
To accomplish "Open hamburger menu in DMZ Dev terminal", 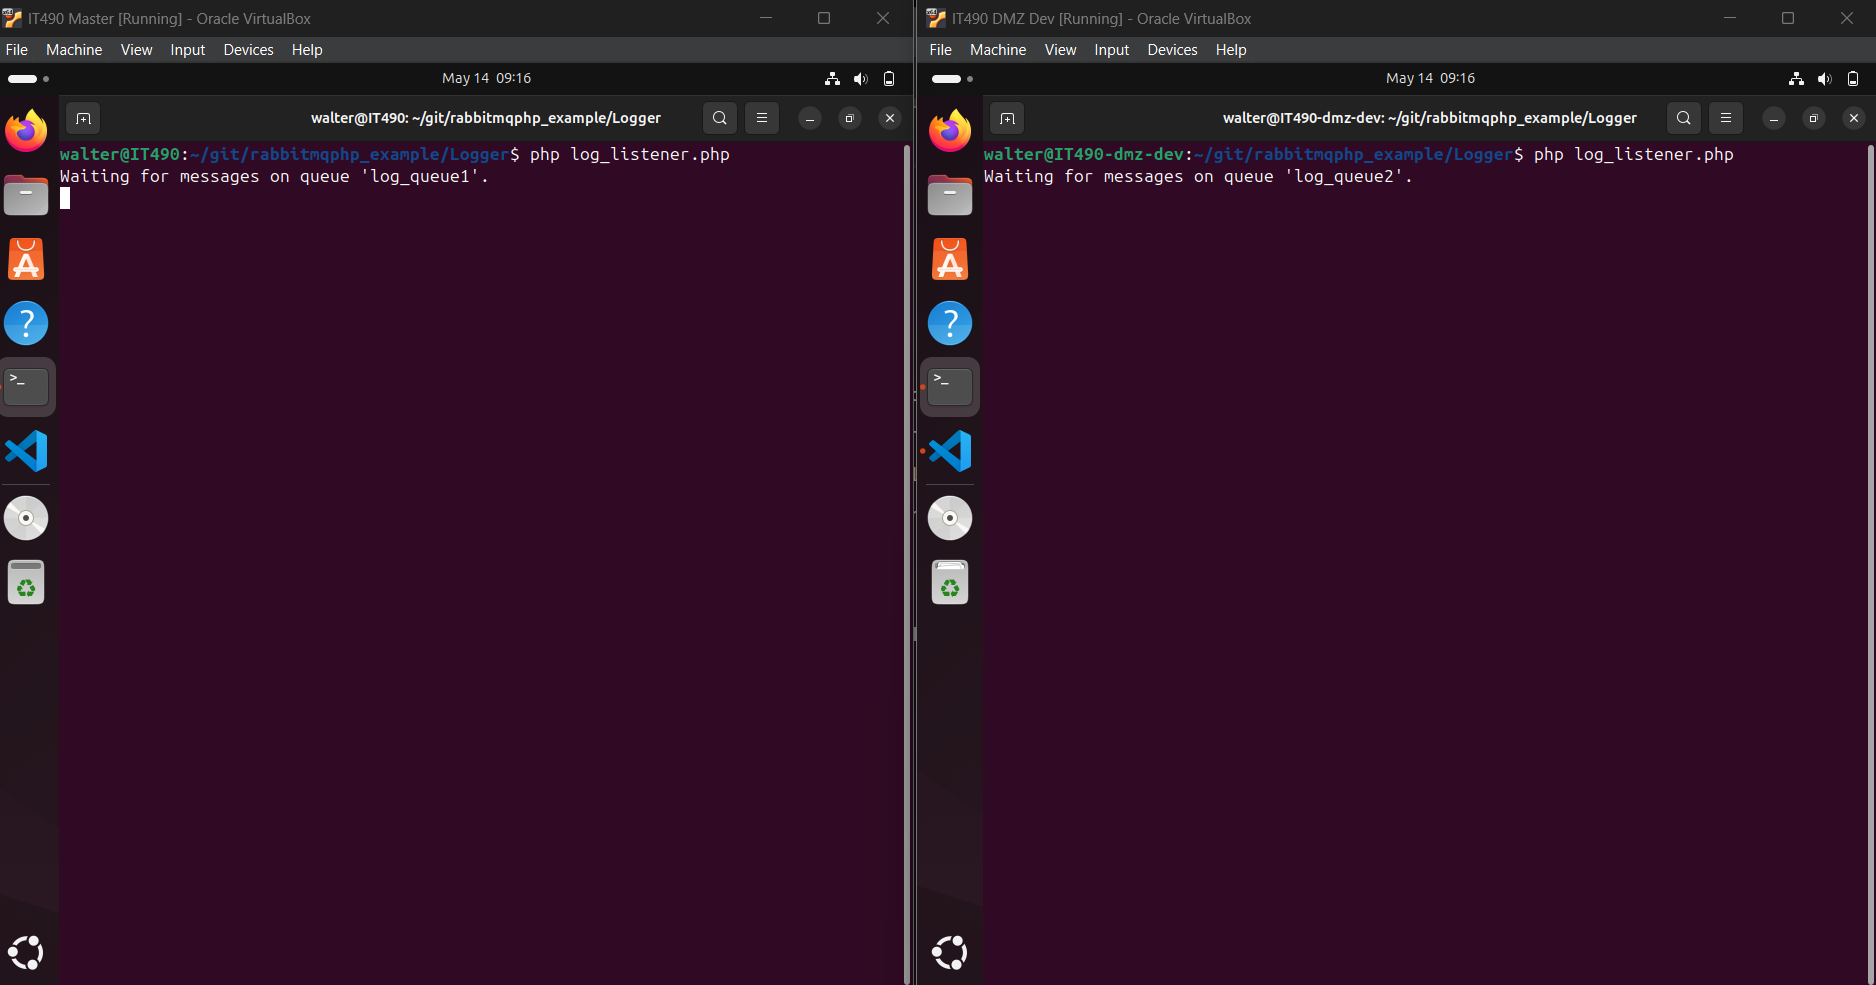I will tap(1725, 118).
